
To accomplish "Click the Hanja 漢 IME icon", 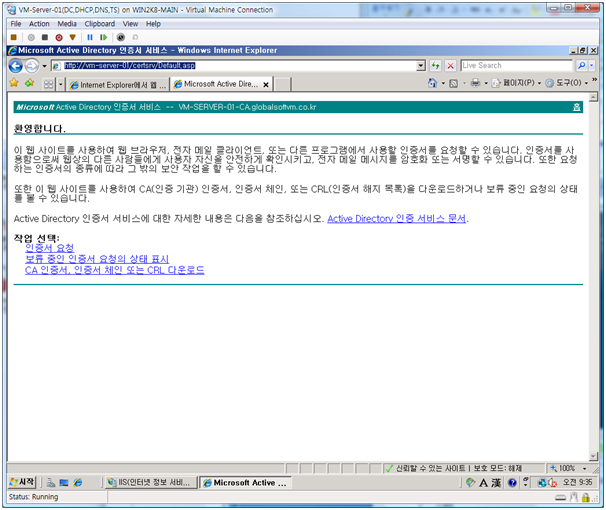I will tap(497, 483).
